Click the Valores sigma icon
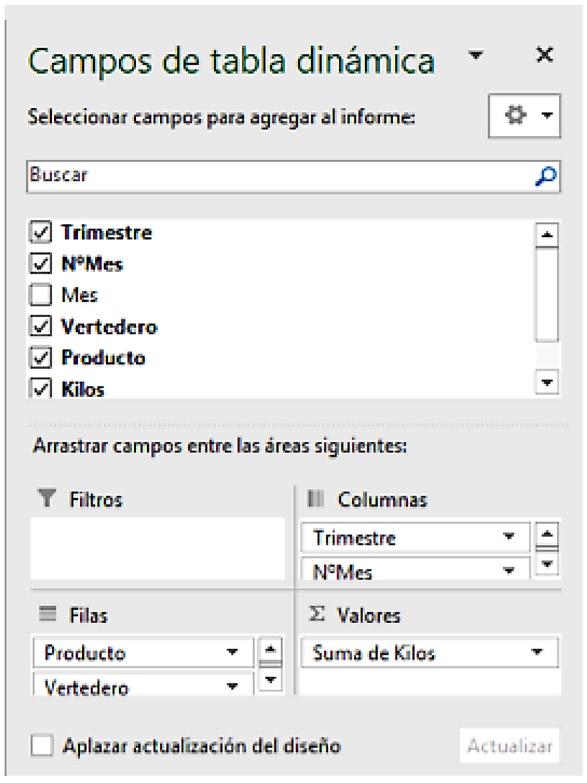Screen dimensions: 587x783 click(316, 614)
